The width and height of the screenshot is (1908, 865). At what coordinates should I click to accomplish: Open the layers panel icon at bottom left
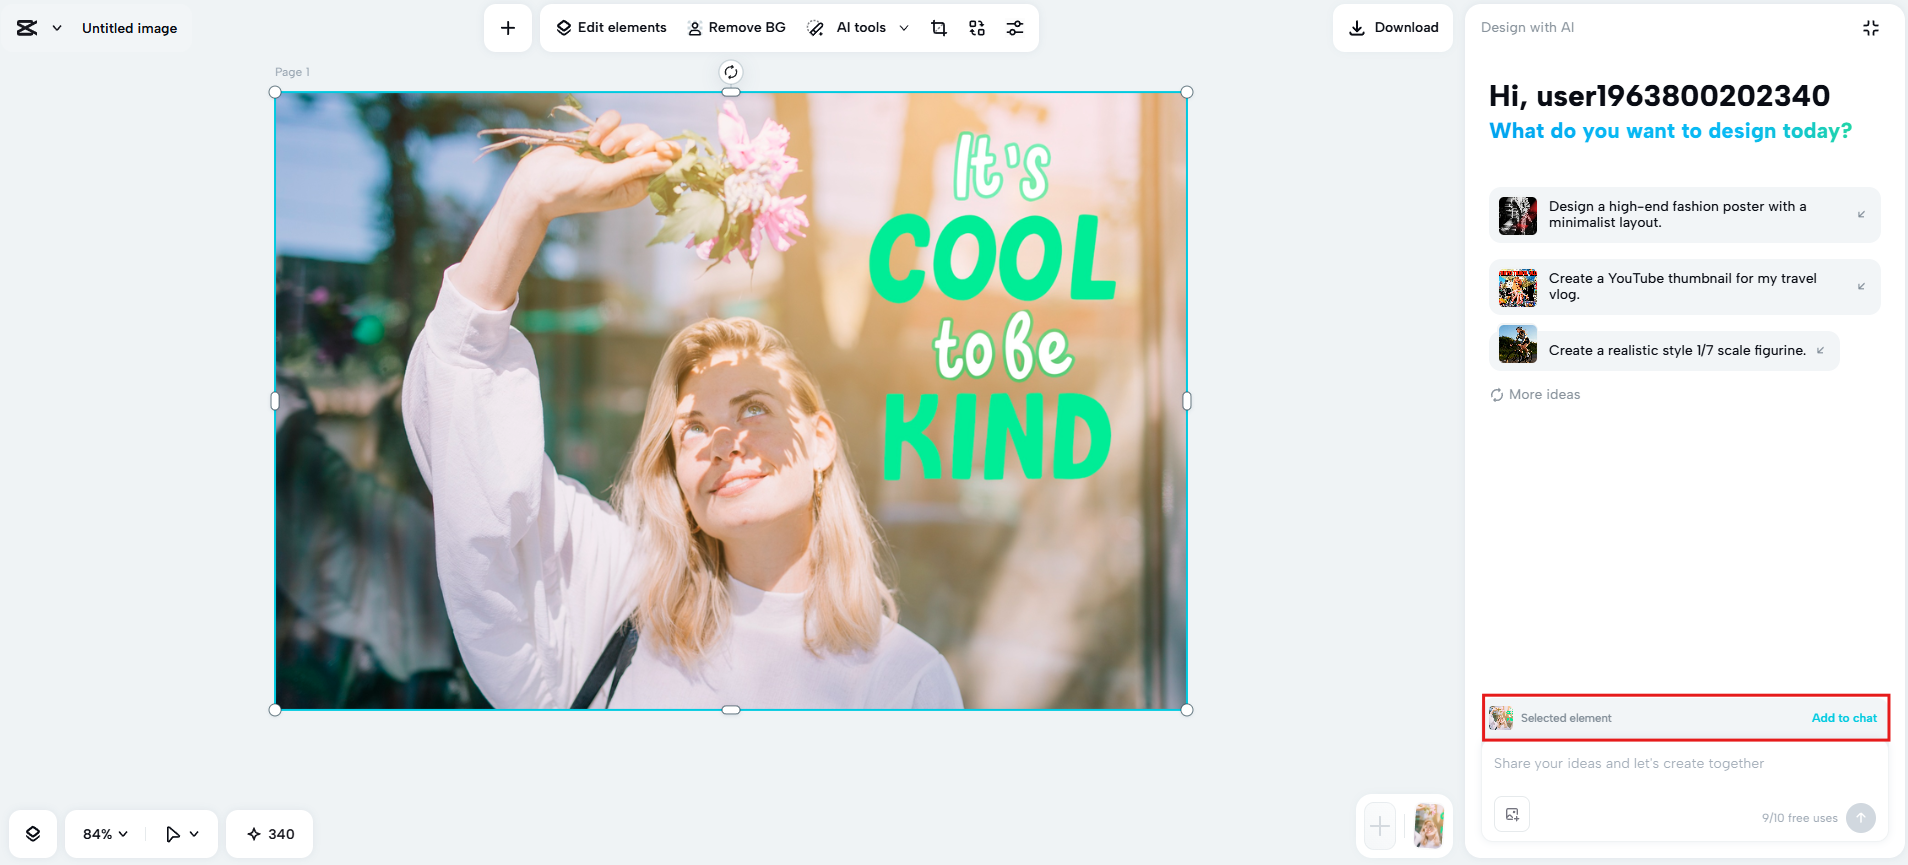(33, 834)
